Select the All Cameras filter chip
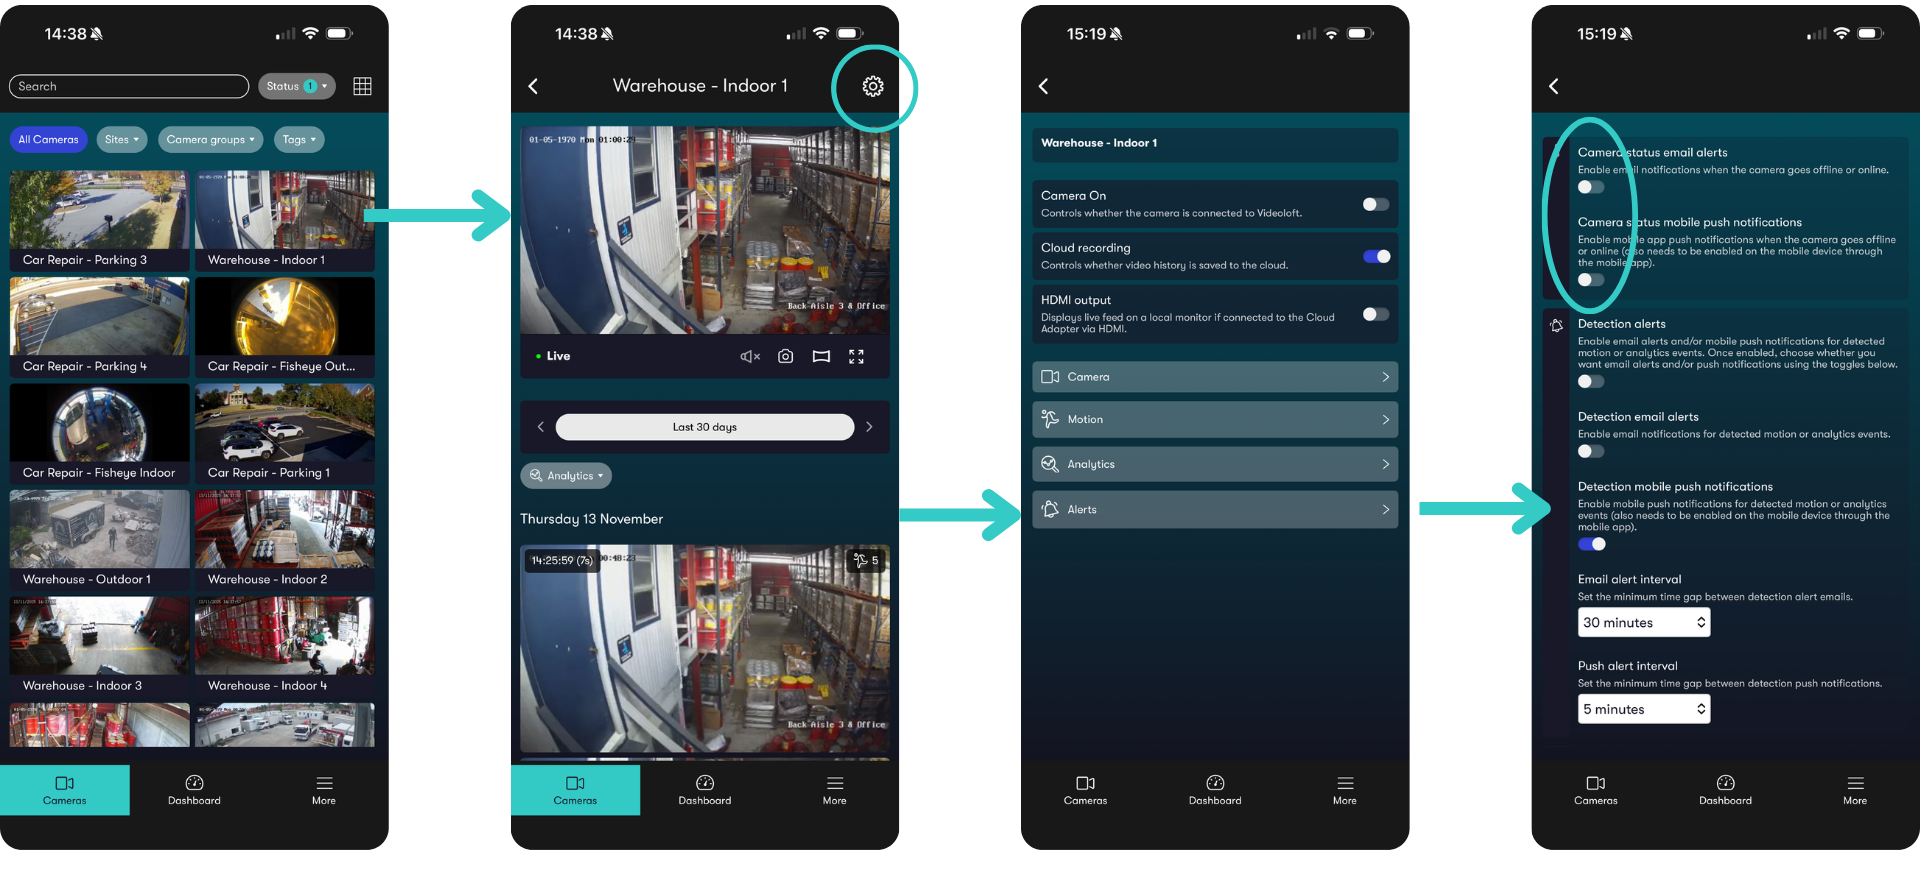 (48, 140)
